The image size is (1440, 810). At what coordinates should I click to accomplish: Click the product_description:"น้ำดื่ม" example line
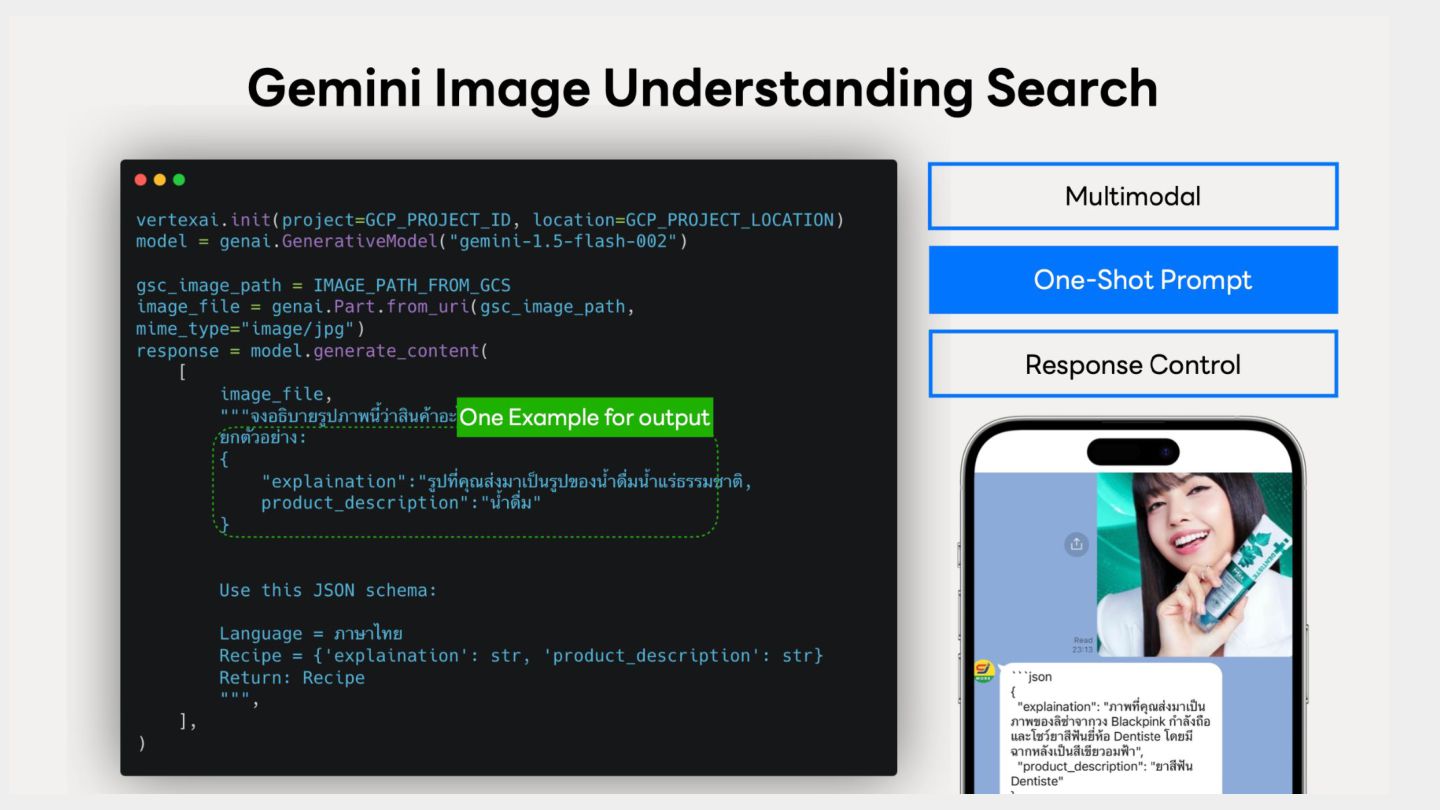pos(401,503)
